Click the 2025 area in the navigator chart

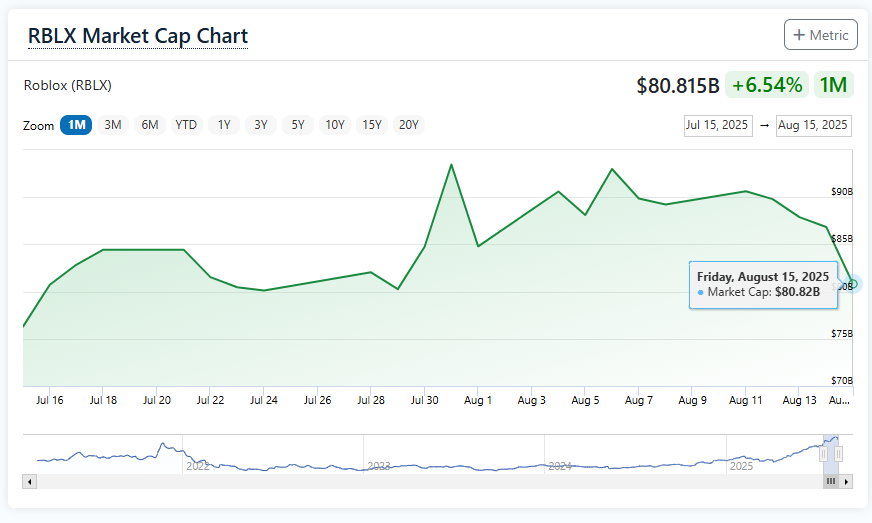741,466
